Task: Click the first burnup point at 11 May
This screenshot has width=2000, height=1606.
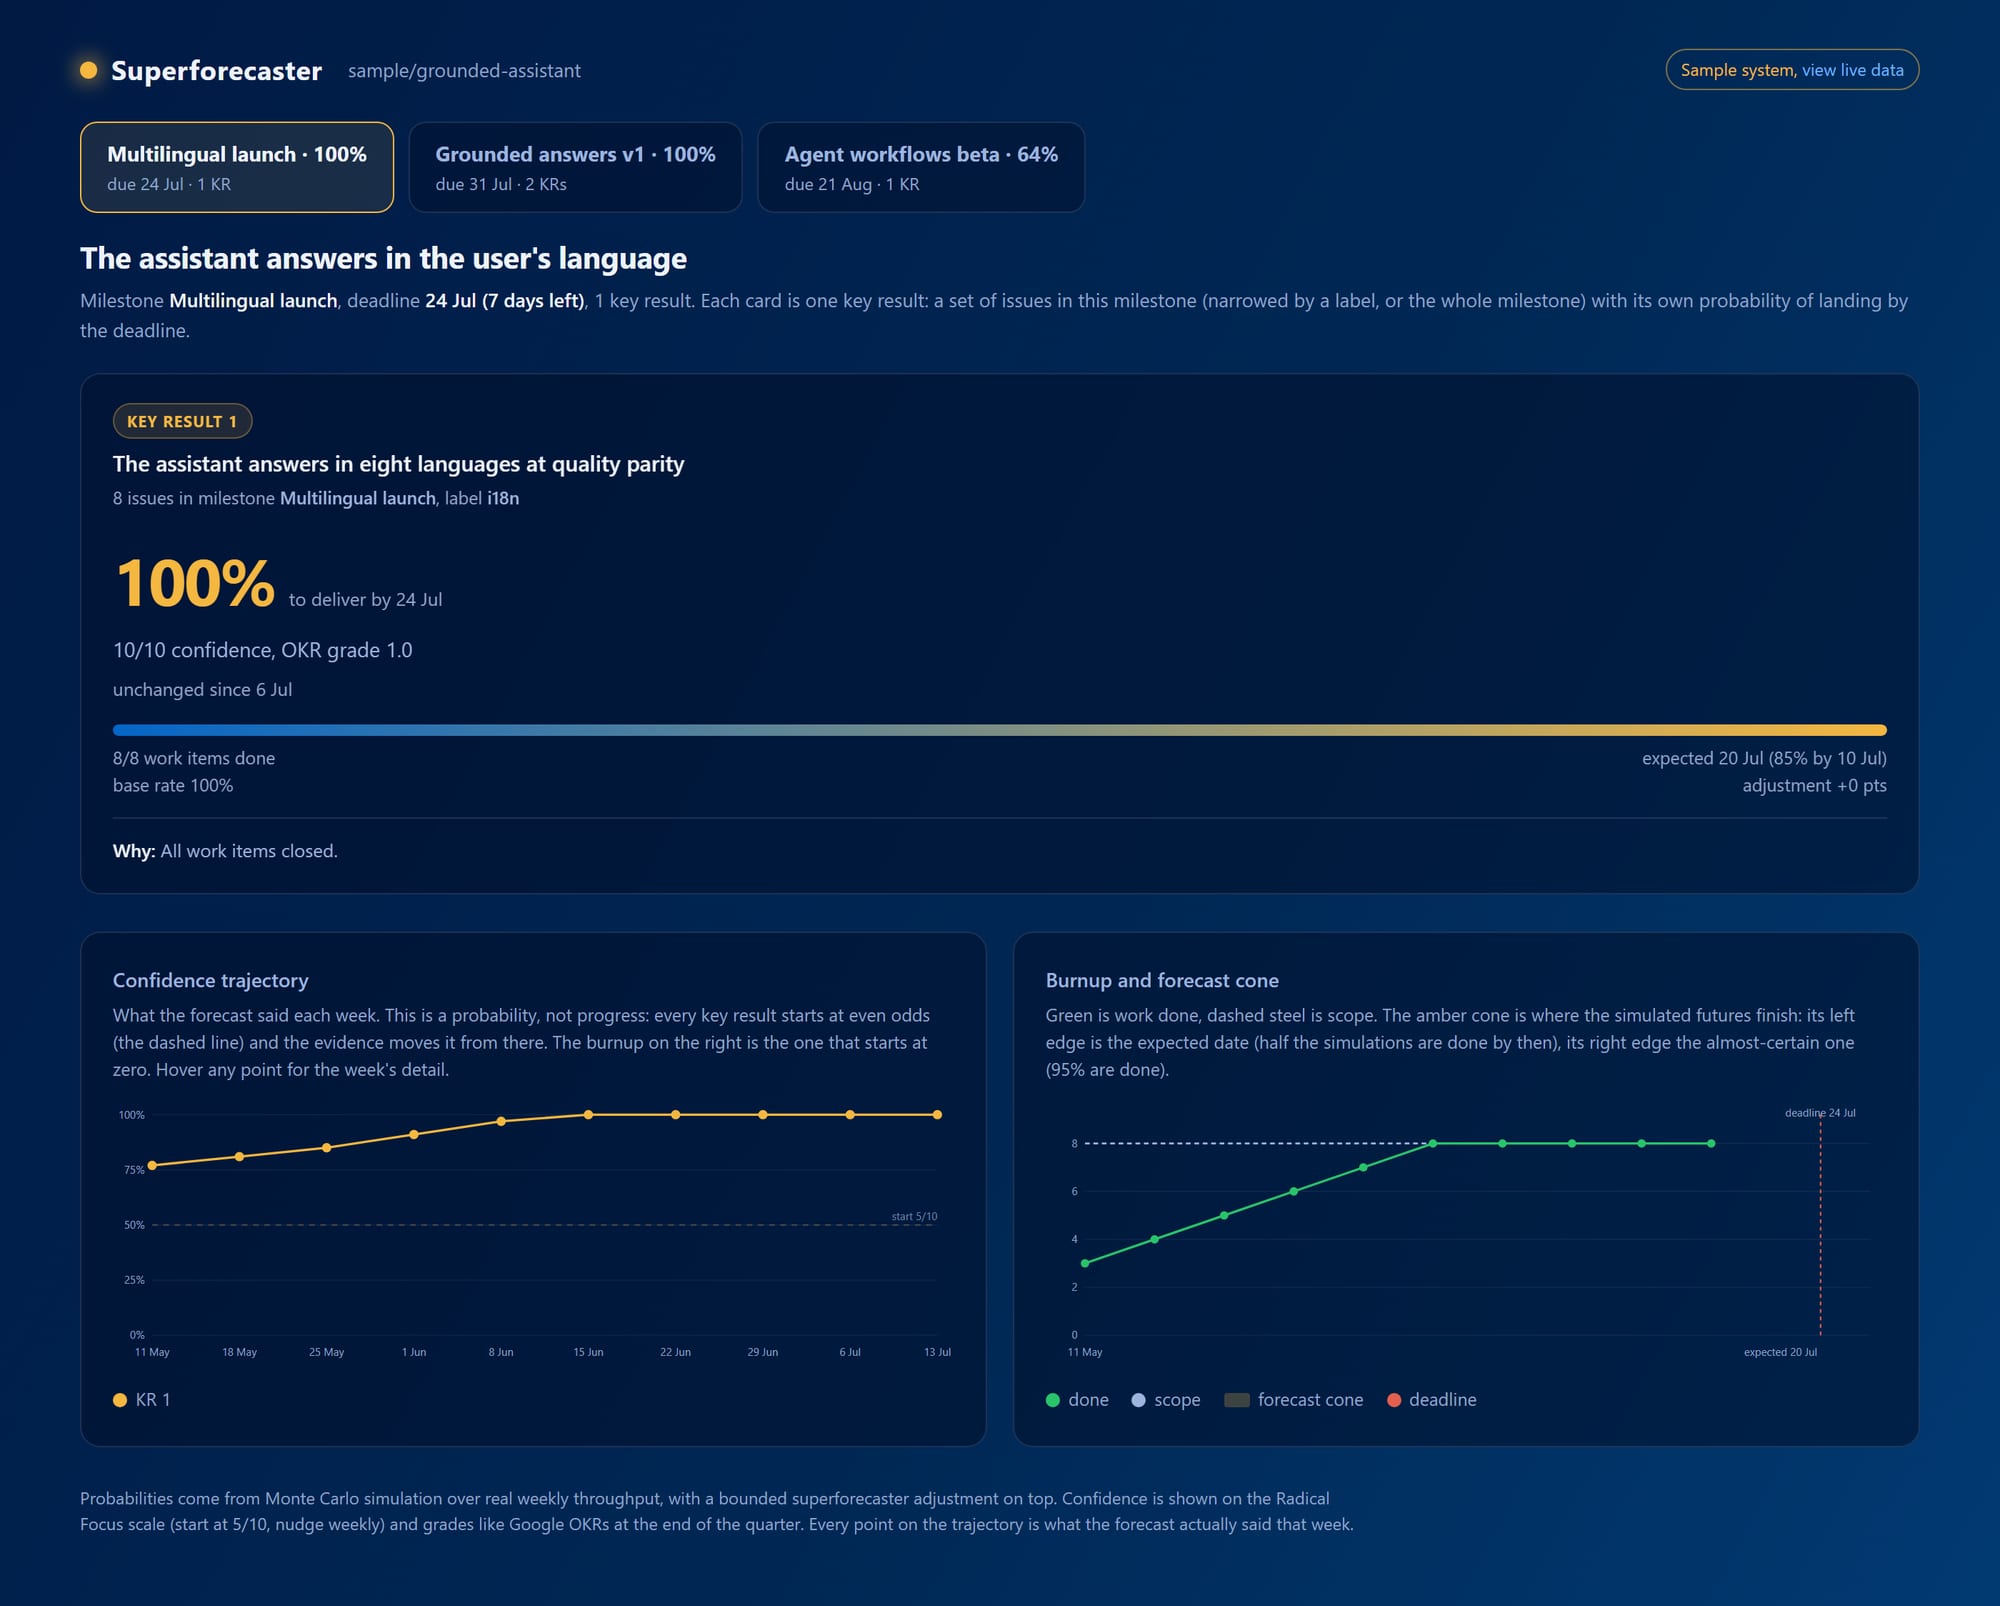Action: (1085, 1263)
